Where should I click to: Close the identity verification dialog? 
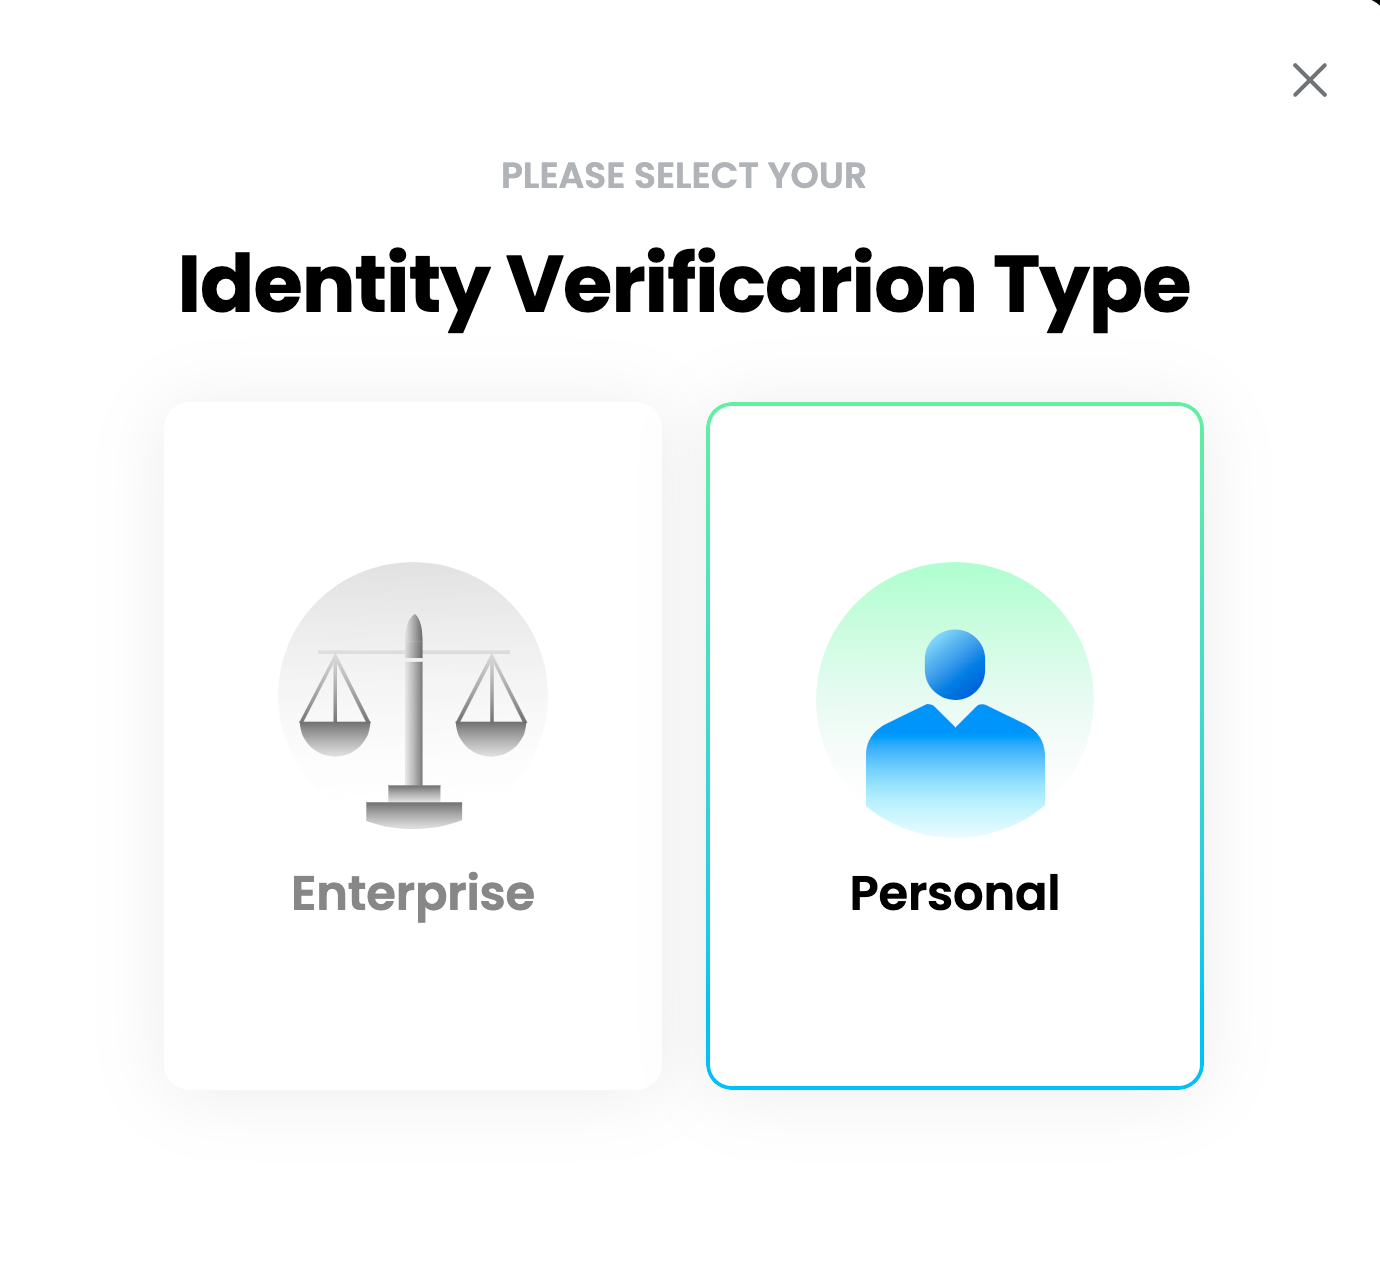coord(1309,80)
